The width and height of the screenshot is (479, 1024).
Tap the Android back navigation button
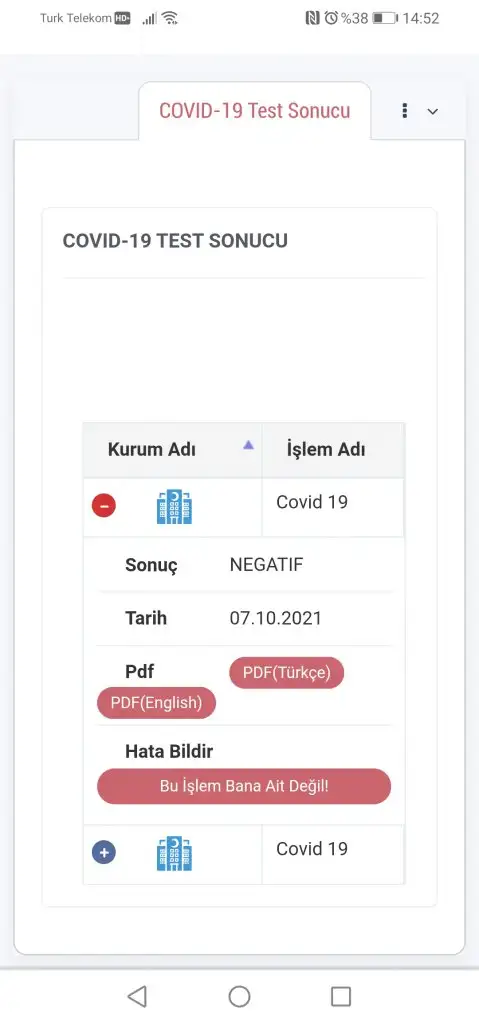(x=137, y=996)
